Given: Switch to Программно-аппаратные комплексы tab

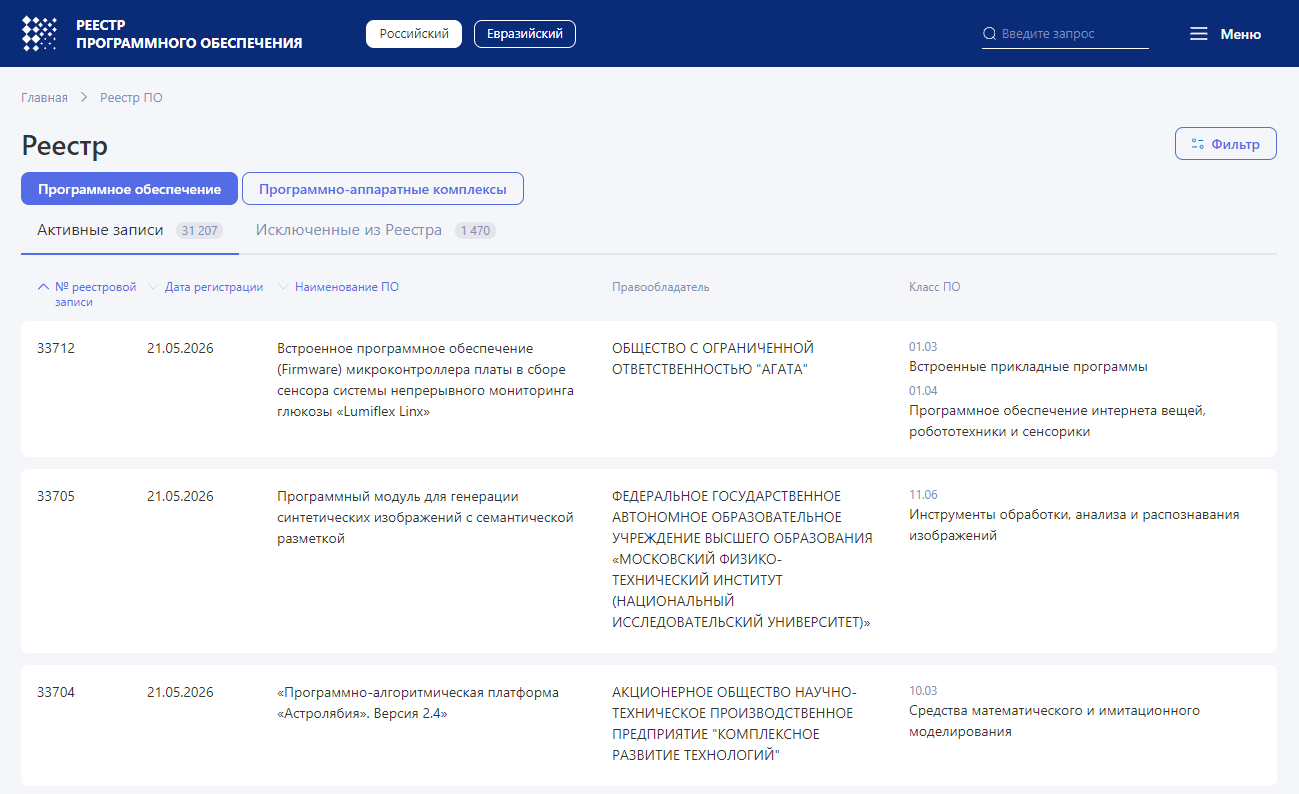Looking at the screenshot, I should click(383, 189).
